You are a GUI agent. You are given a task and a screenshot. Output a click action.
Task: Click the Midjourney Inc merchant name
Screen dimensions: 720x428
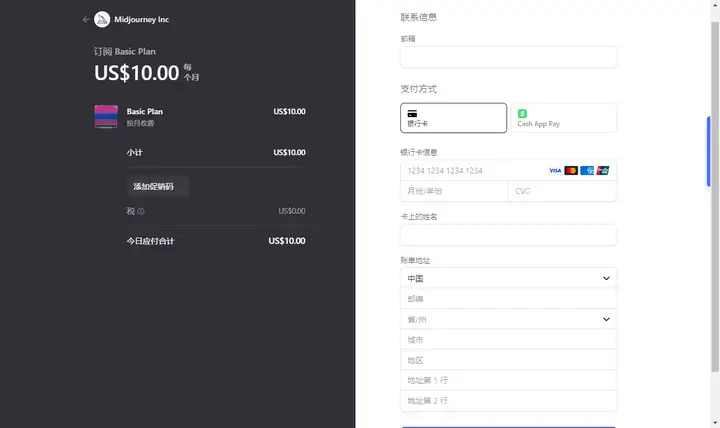[141, 19]
